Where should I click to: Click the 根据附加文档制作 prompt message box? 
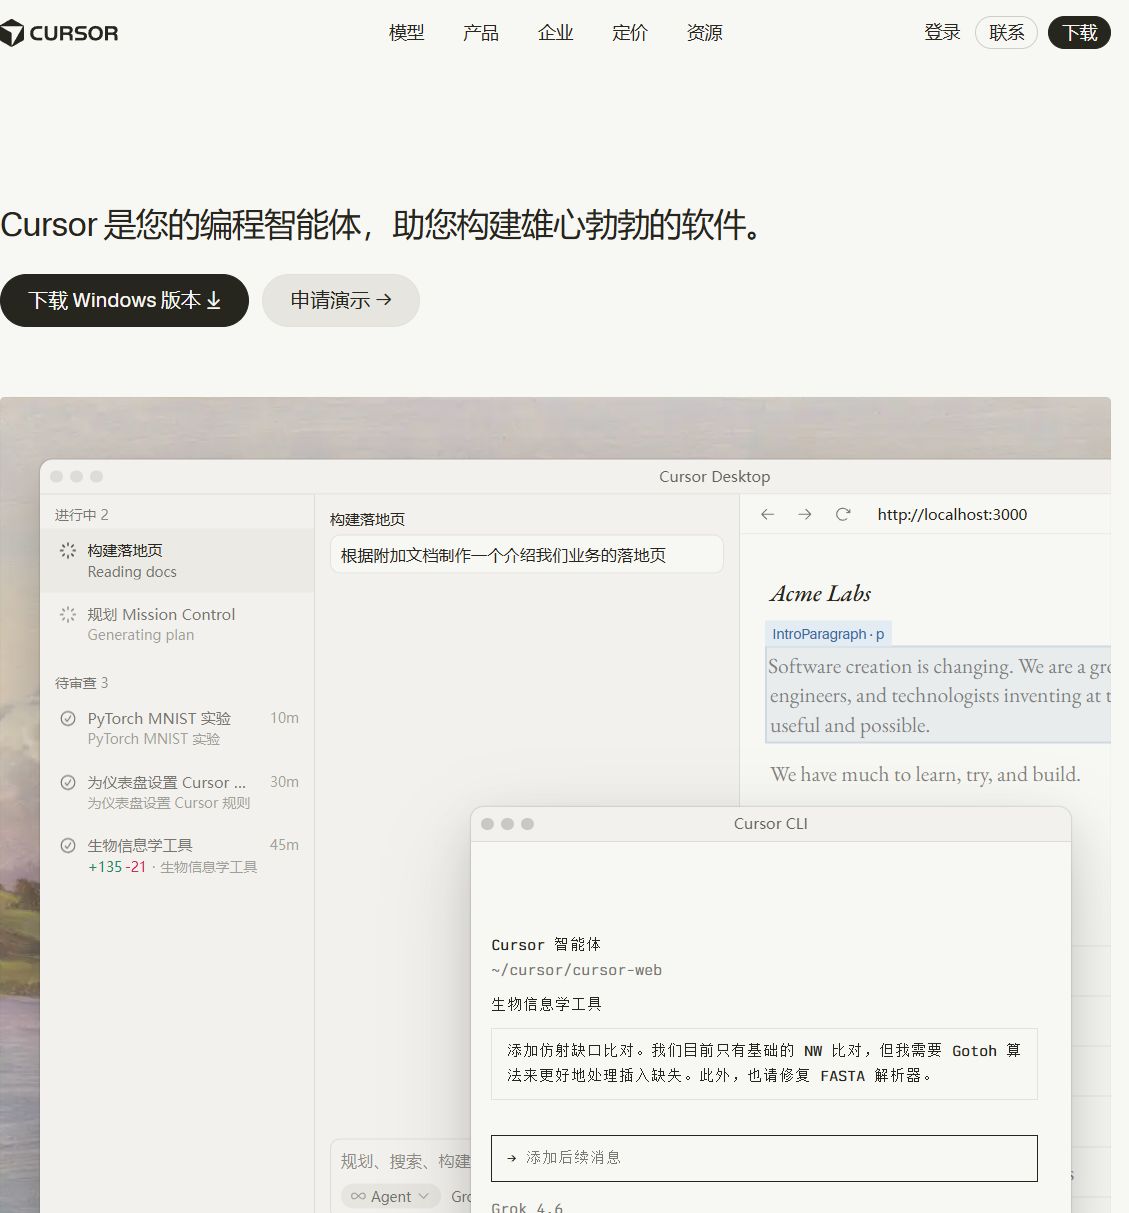[526, 555]
